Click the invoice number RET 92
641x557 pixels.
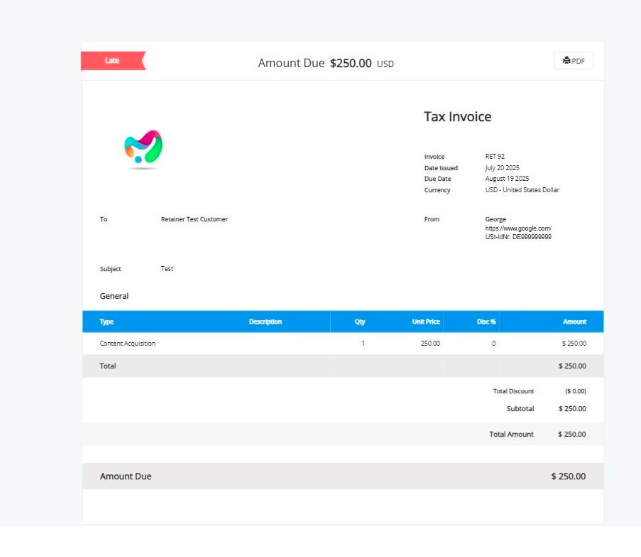[x=495, y=157]
